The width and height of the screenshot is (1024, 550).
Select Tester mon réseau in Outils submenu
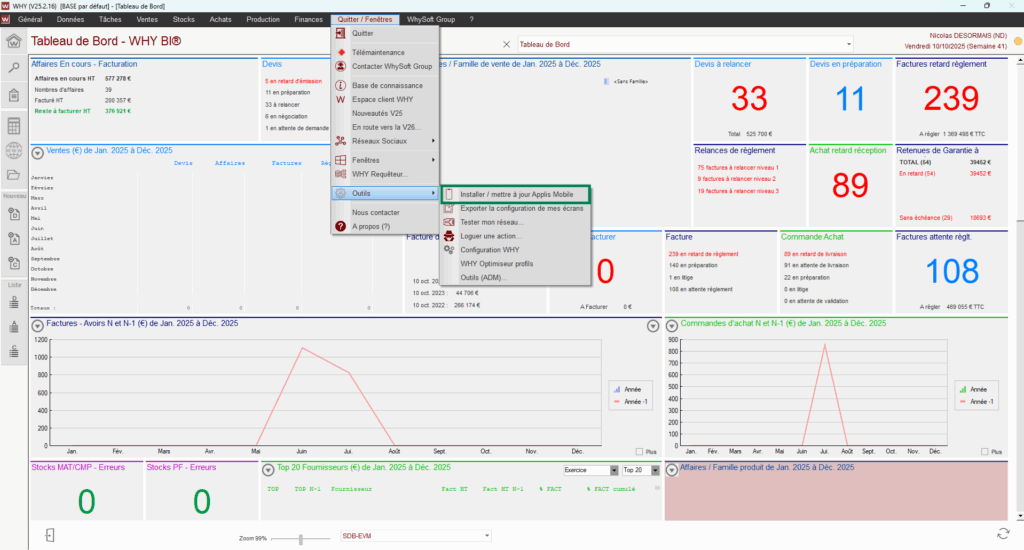pyautogui.click(x=491, y=221)
